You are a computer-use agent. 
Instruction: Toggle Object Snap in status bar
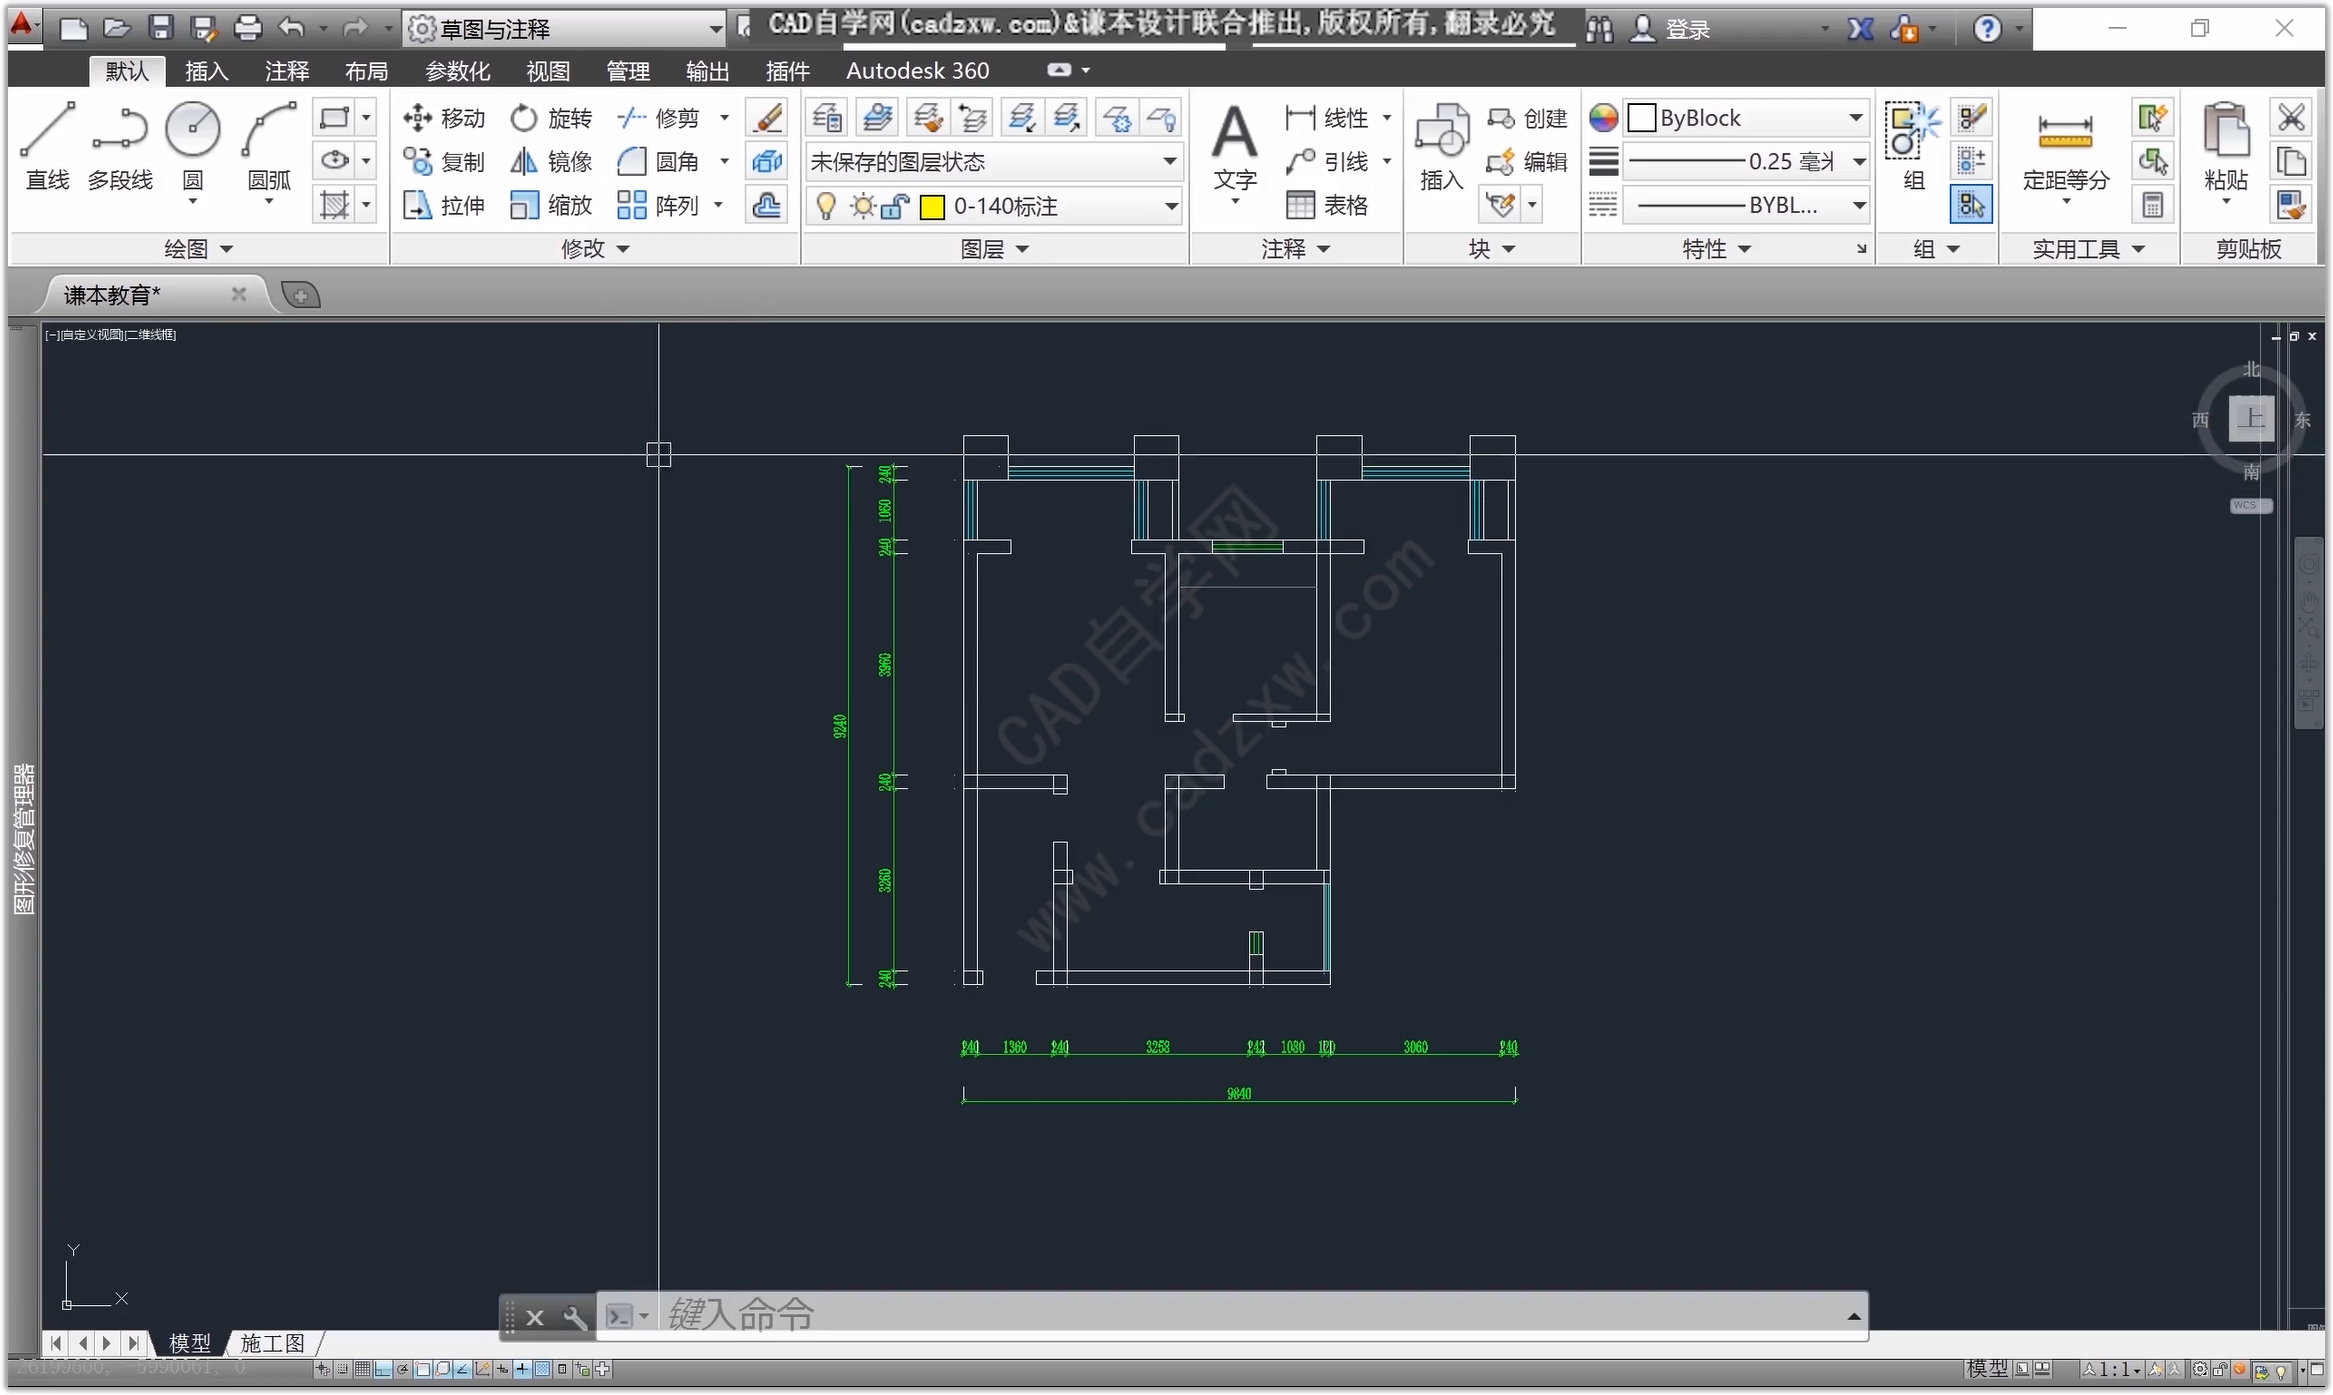pyautogui.click(x=422, y=1369)
